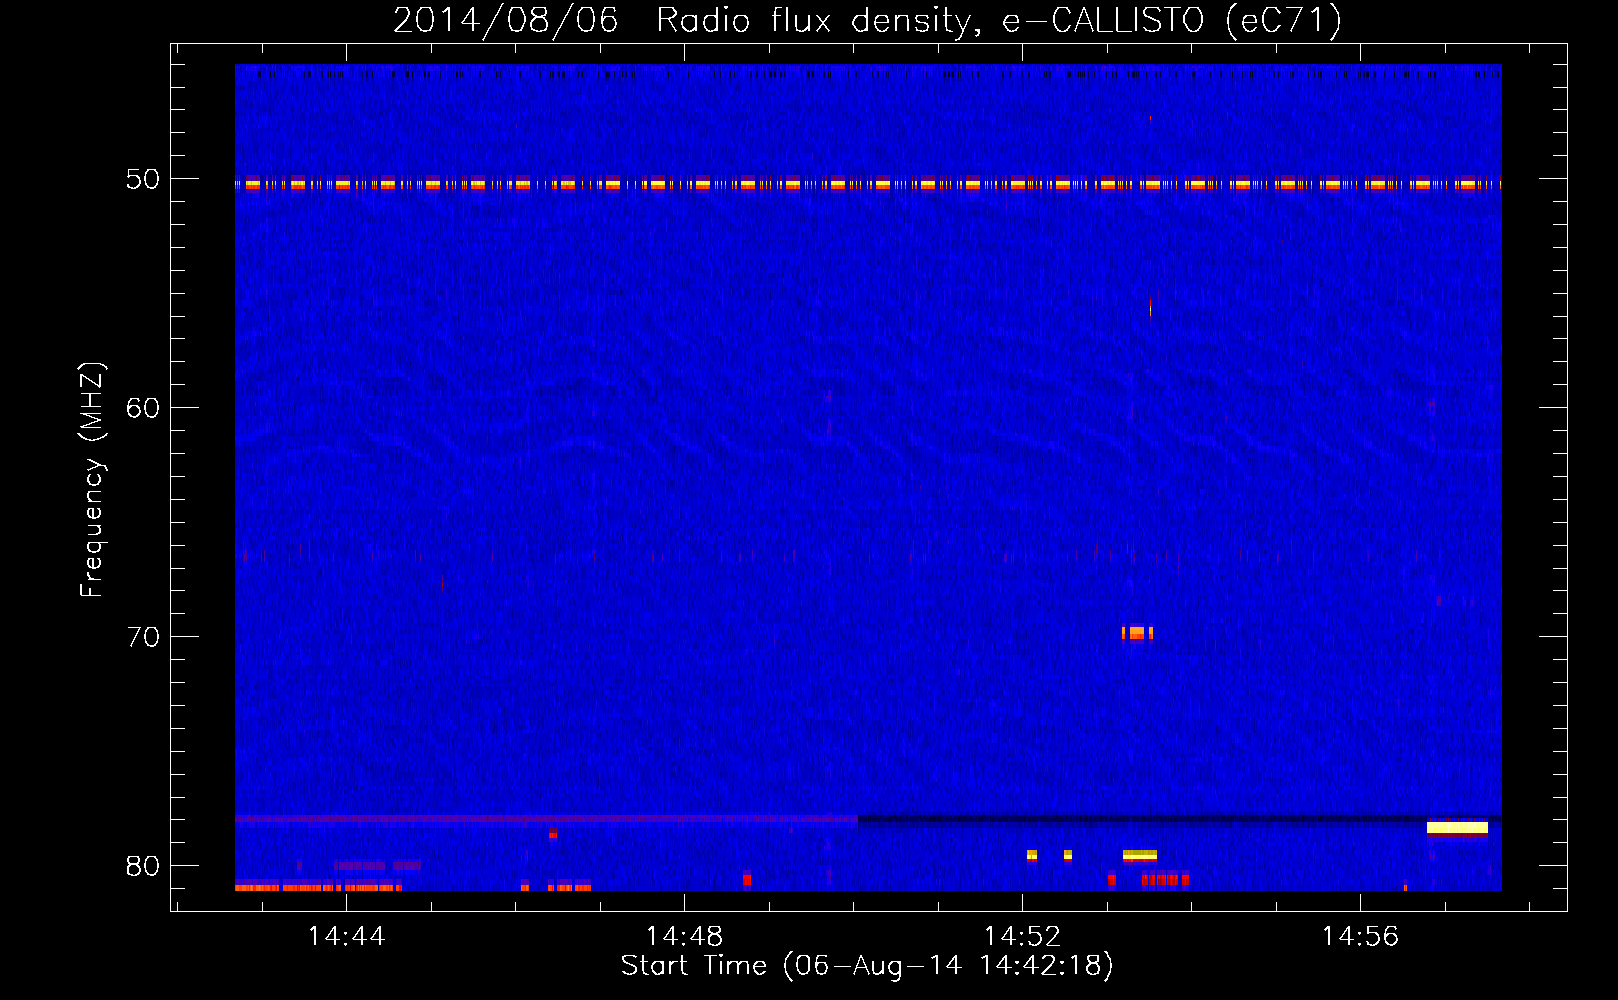Click the 60 frequency tick label
1618x1000 pixels.
point(143,408)
